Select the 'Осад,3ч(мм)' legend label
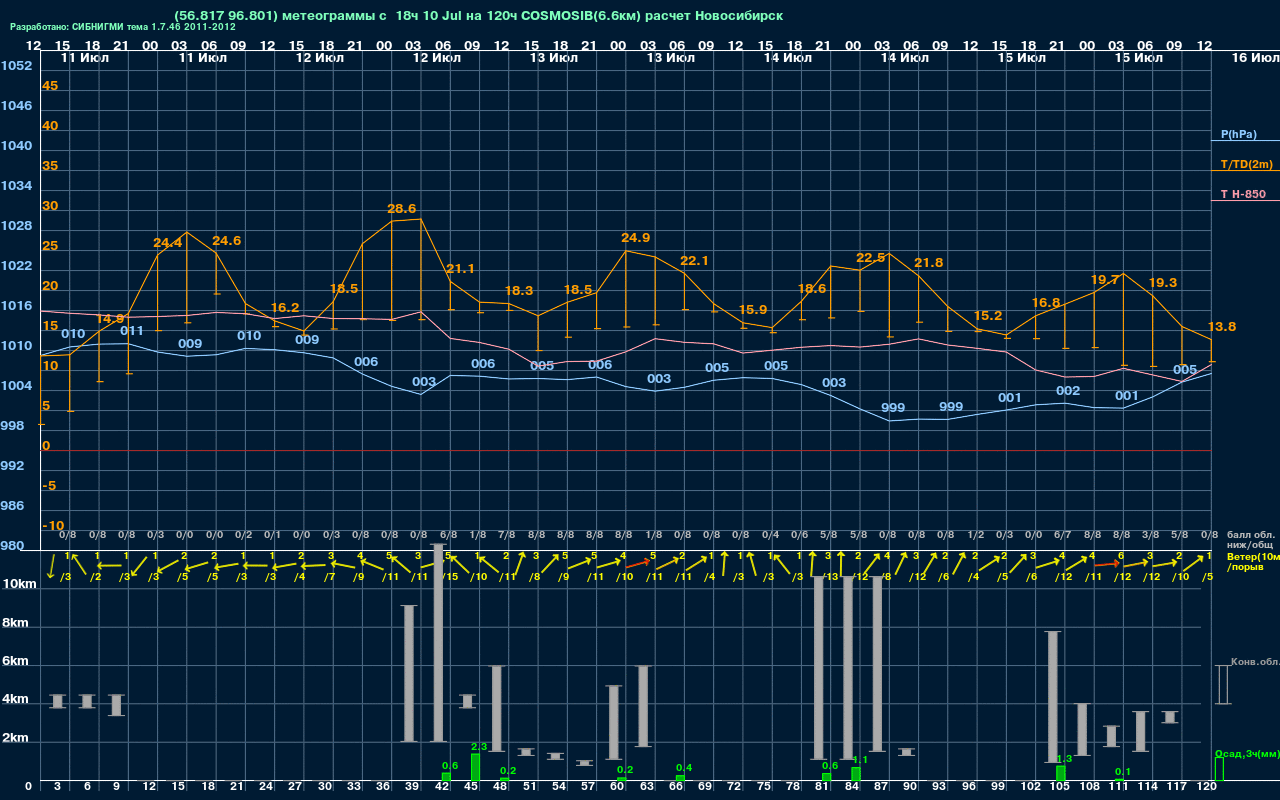 tap(1247, 753)
